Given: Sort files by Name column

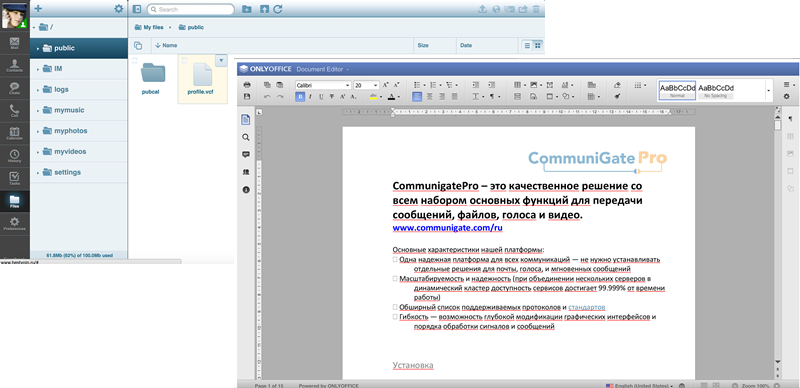Looking at the screenshot, I should tap(166, 45).
